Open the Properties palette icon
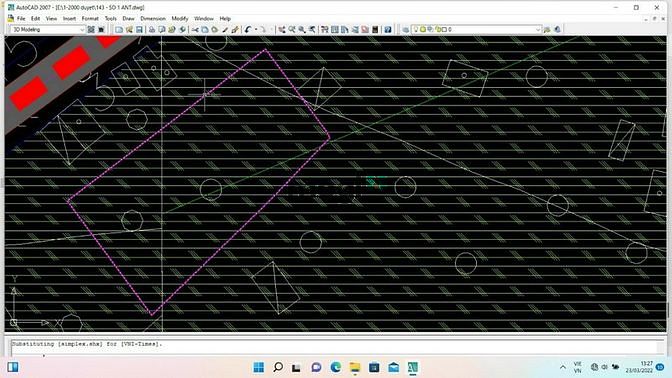Screen dimensions: 672x378 (325, 30)
